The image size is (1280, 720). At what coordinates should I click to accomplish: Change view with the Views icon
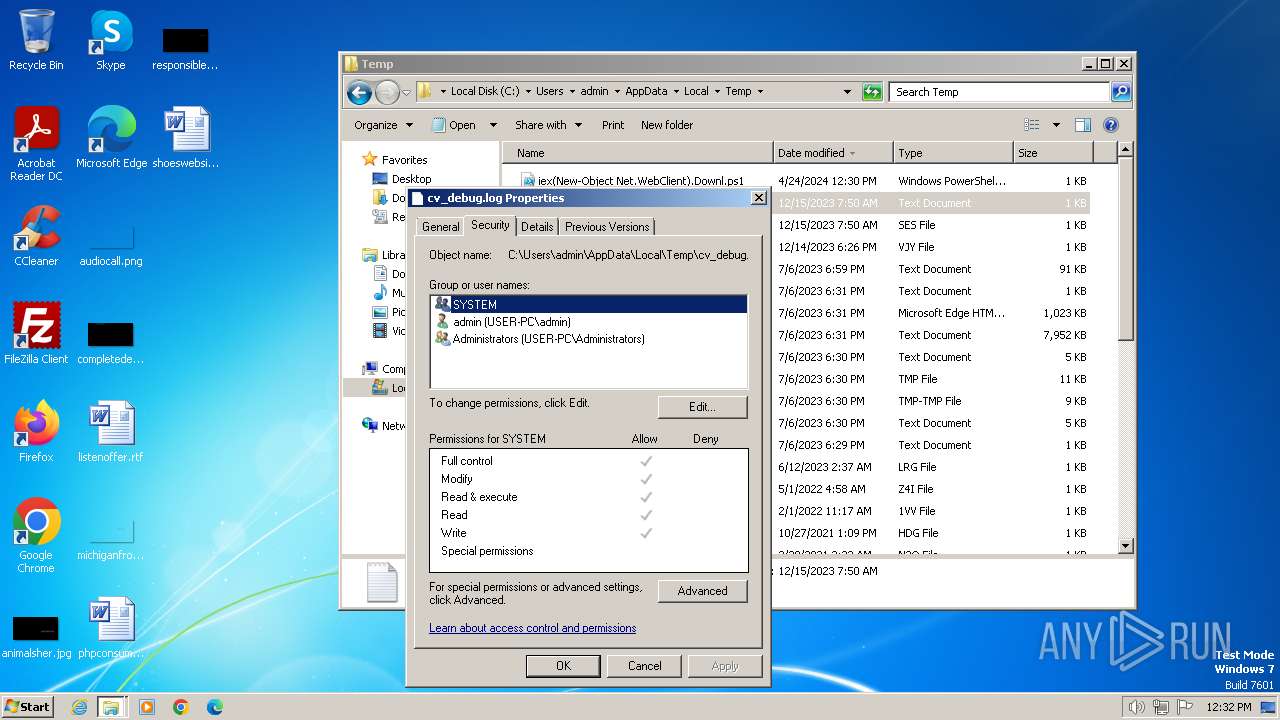click(1032, 125)
